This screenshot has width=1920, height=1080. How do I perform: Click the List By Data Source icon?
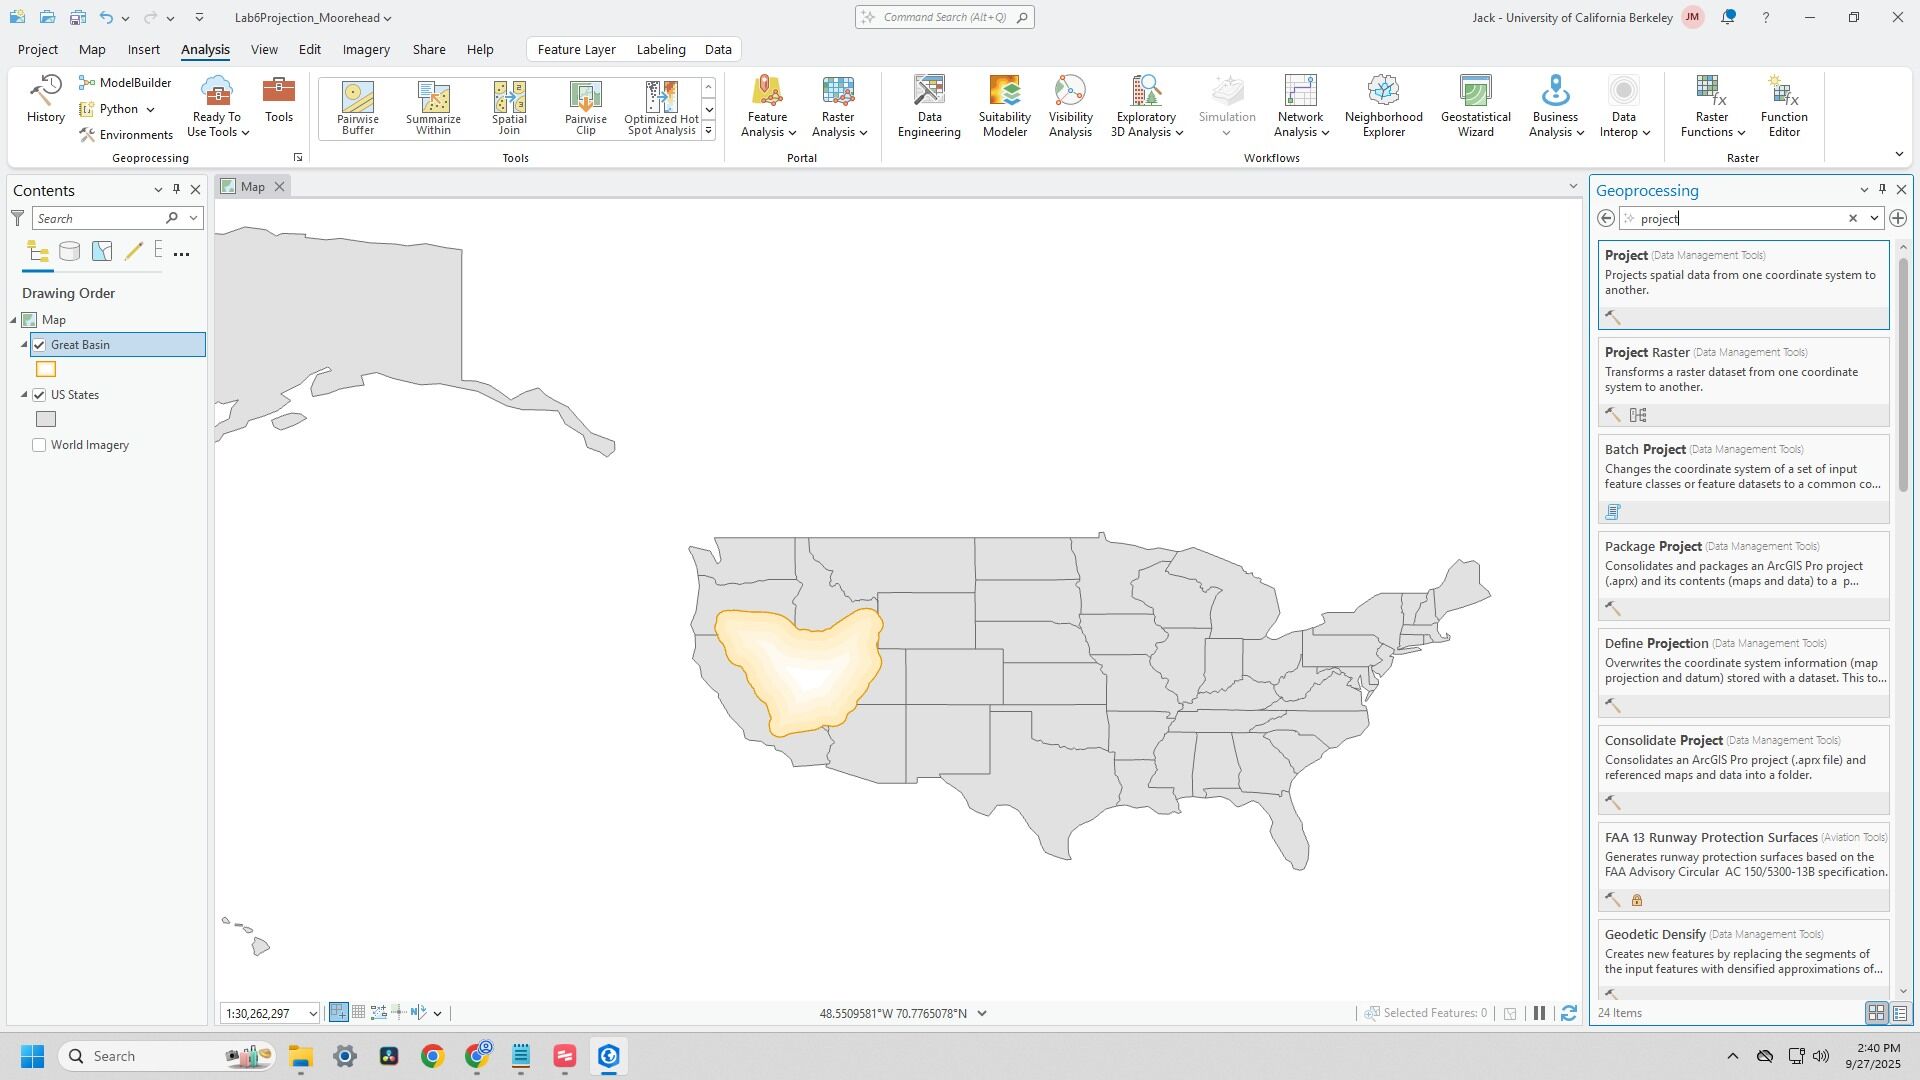(69, 252)
